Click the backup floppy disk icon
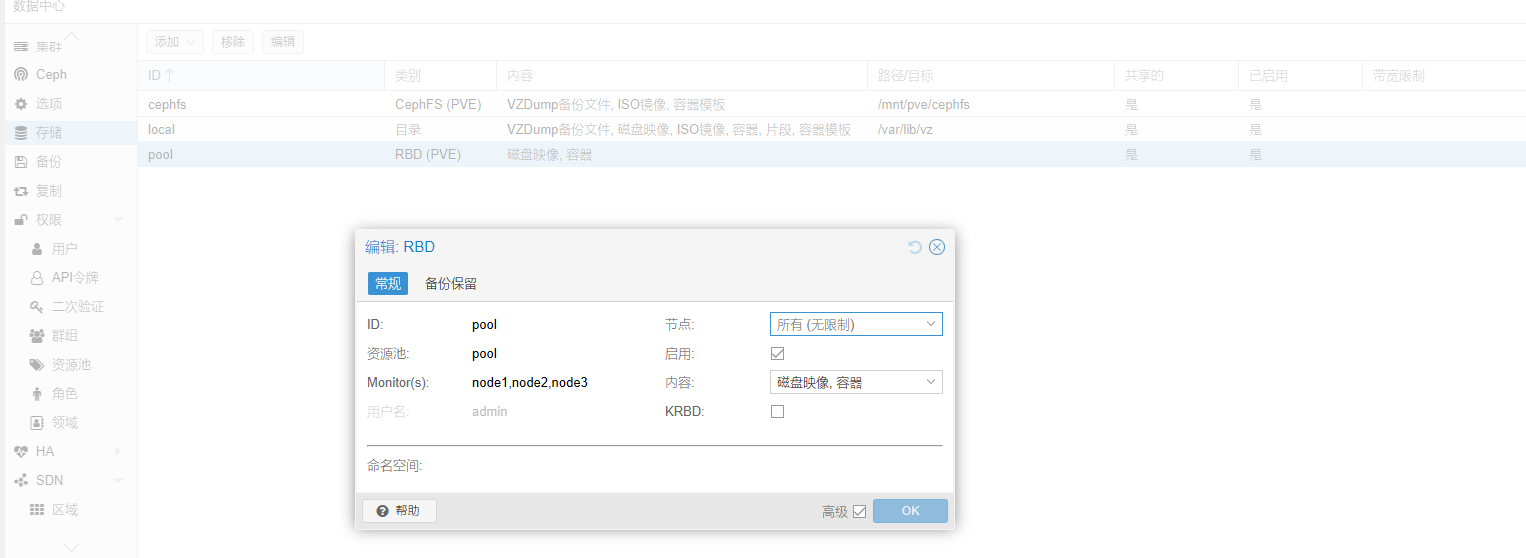1526x558 pixels. (21, 162)
